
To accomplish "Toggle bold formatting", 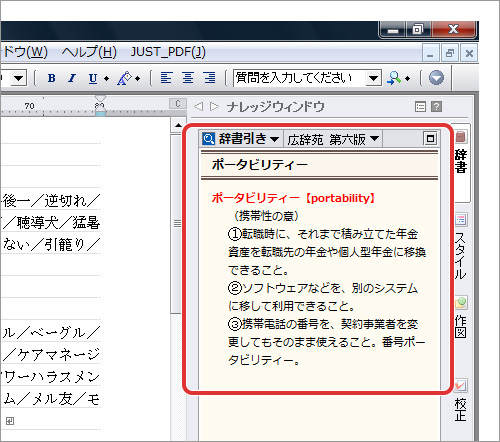I will tap(51, 78).
